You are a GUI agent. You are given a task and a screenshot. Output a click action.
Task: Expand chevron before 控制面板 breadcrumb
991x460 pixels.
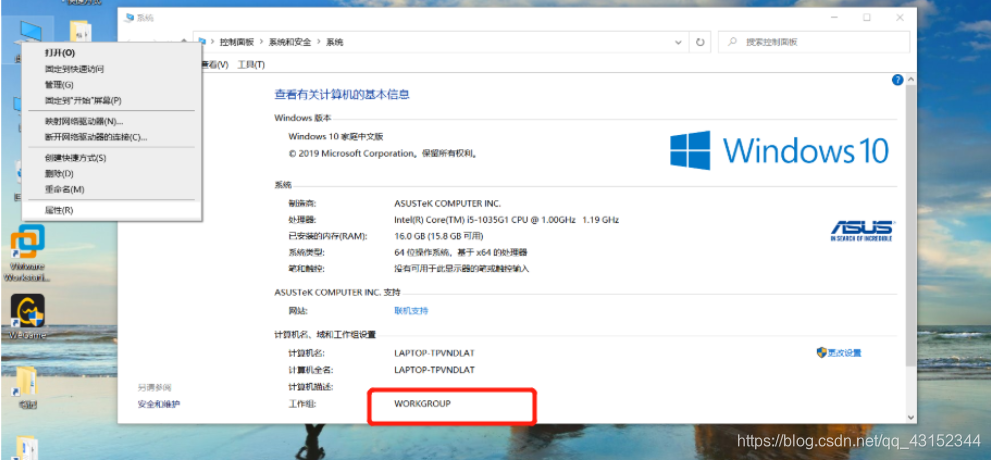pyautogui.click(x=213, y=42)
